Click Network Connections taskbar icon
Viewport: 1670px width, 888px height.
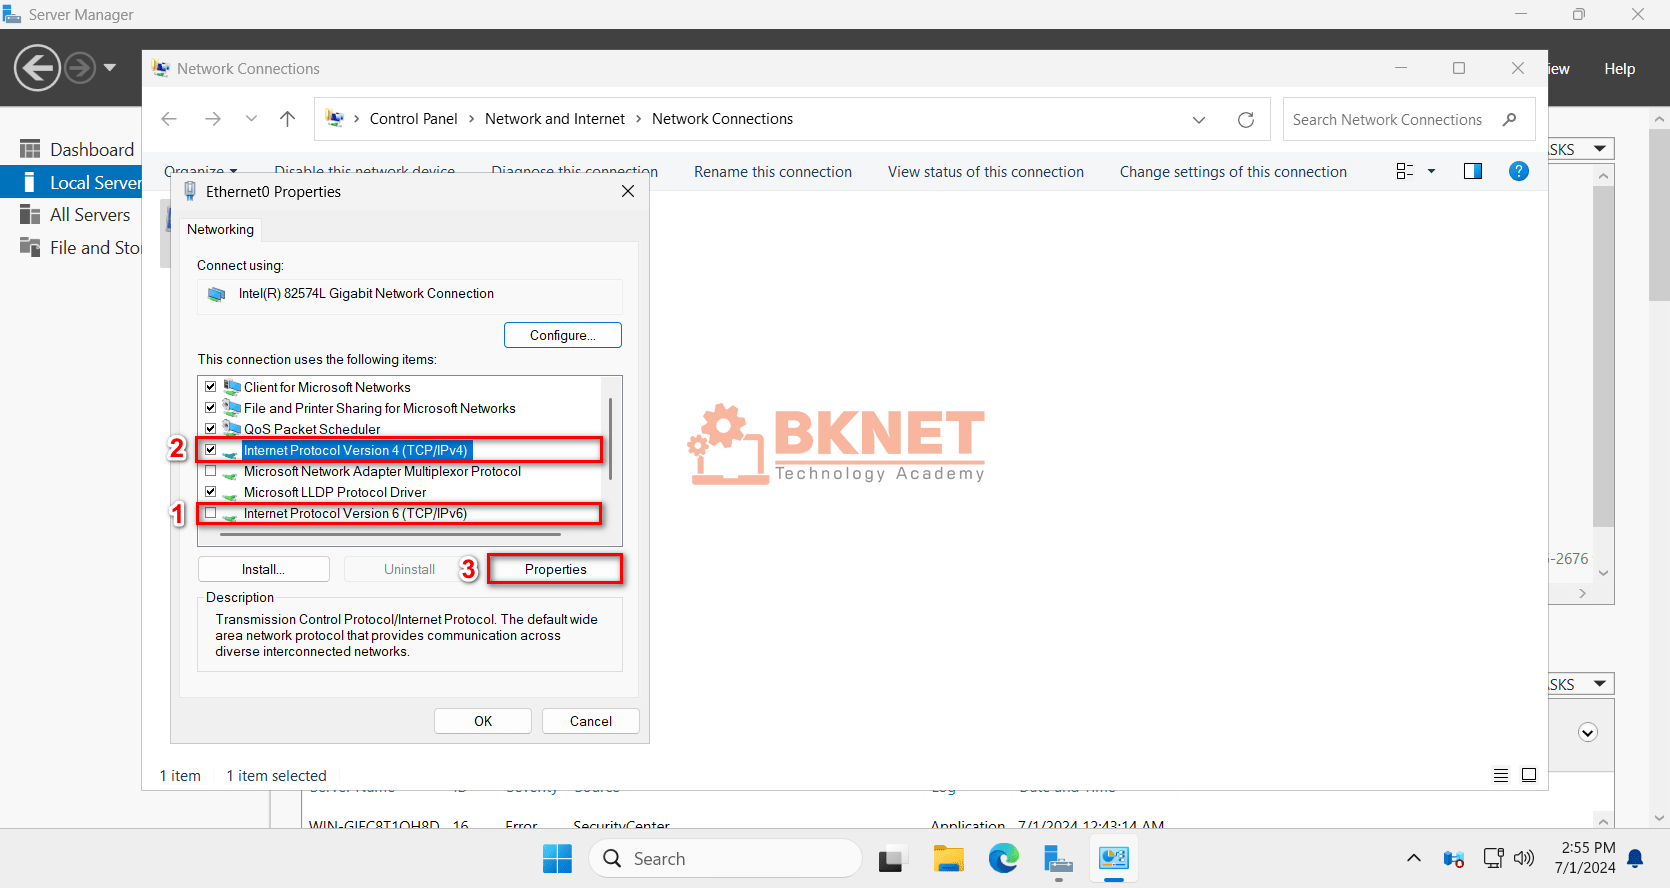point(1114,859)
